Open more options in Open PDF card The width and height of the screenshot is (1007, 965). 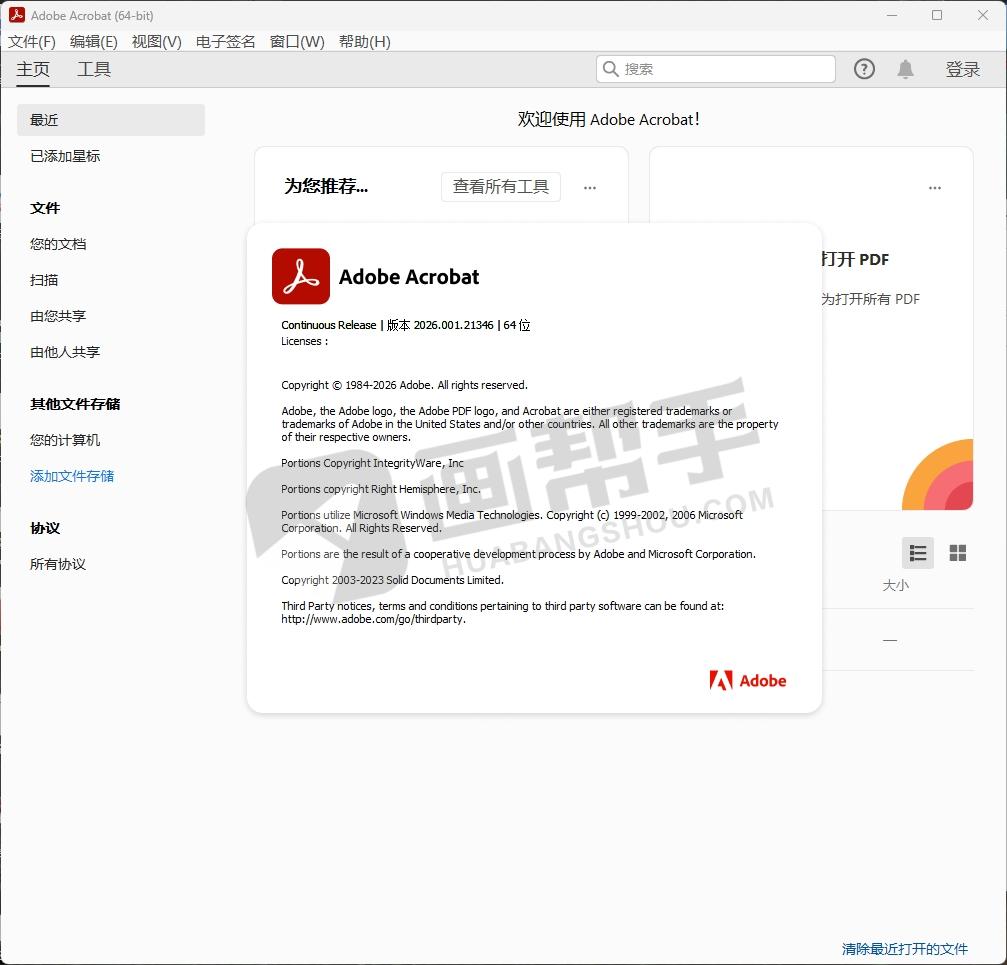934,187
